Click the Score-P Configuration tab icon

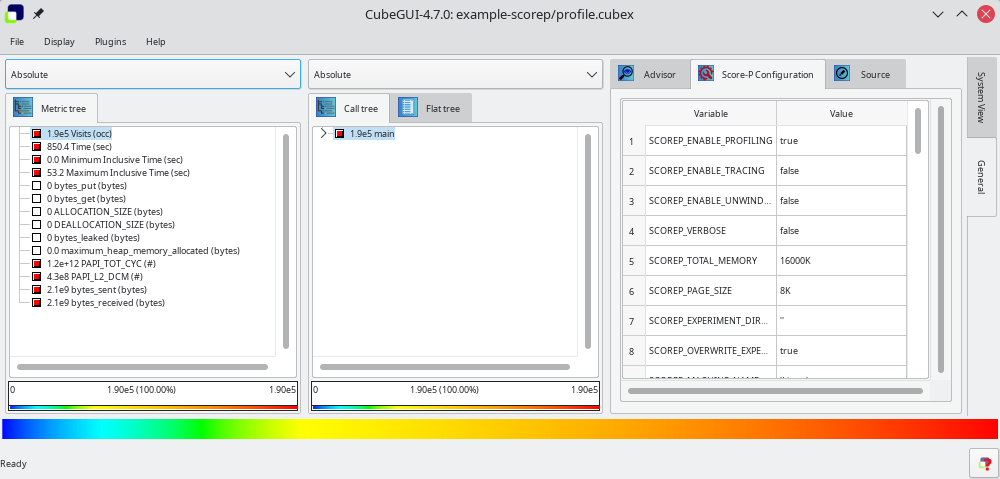click(705, 74)
